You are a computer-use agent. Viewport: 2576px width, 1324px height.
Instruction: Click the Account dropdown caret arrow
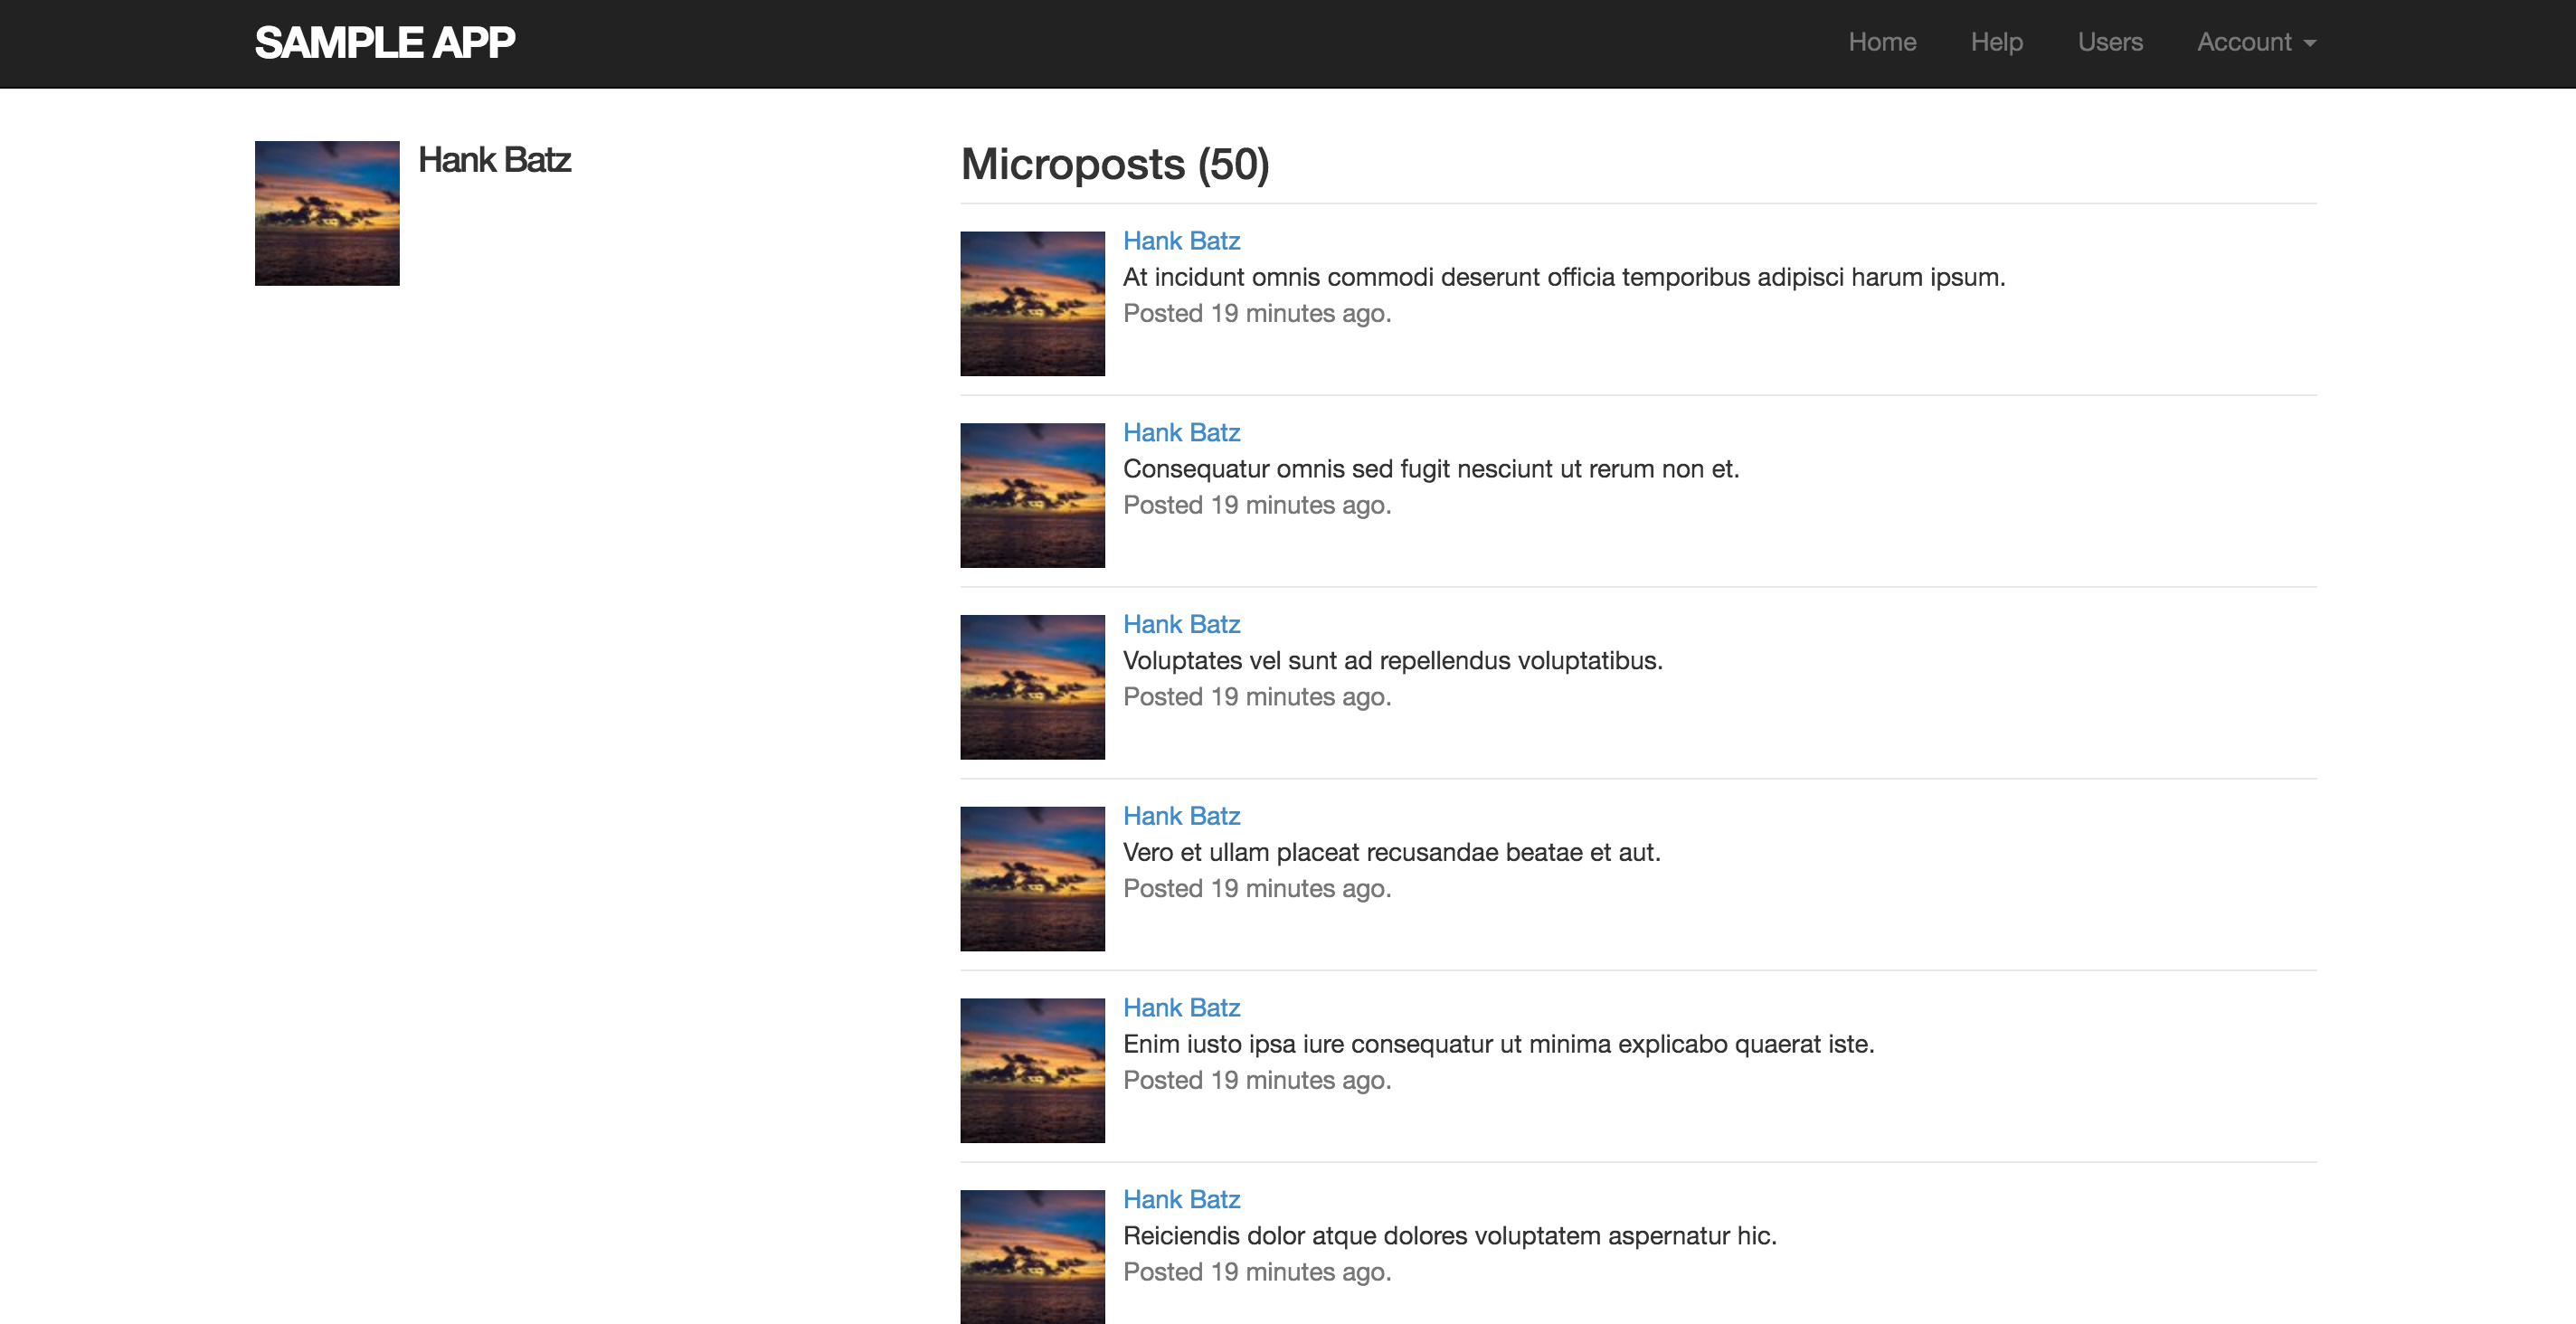pos(2309,44)
